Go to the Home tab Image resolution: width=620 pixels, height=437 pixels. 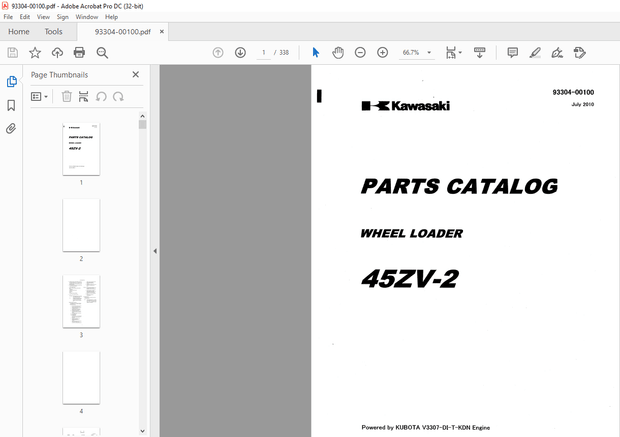[18, 31]
